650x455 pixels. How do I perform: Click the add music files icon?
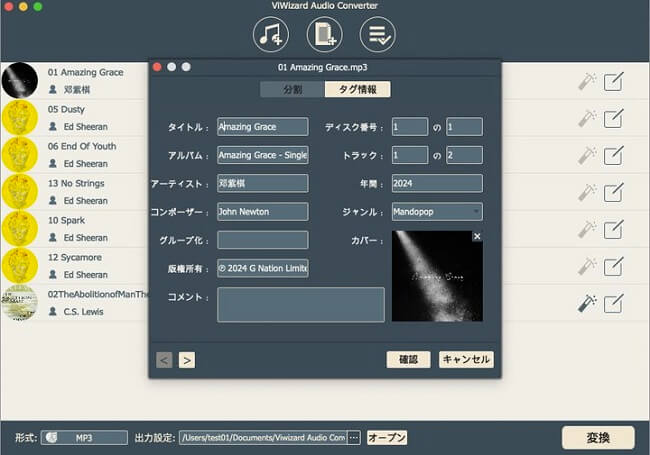click(271, 35)
